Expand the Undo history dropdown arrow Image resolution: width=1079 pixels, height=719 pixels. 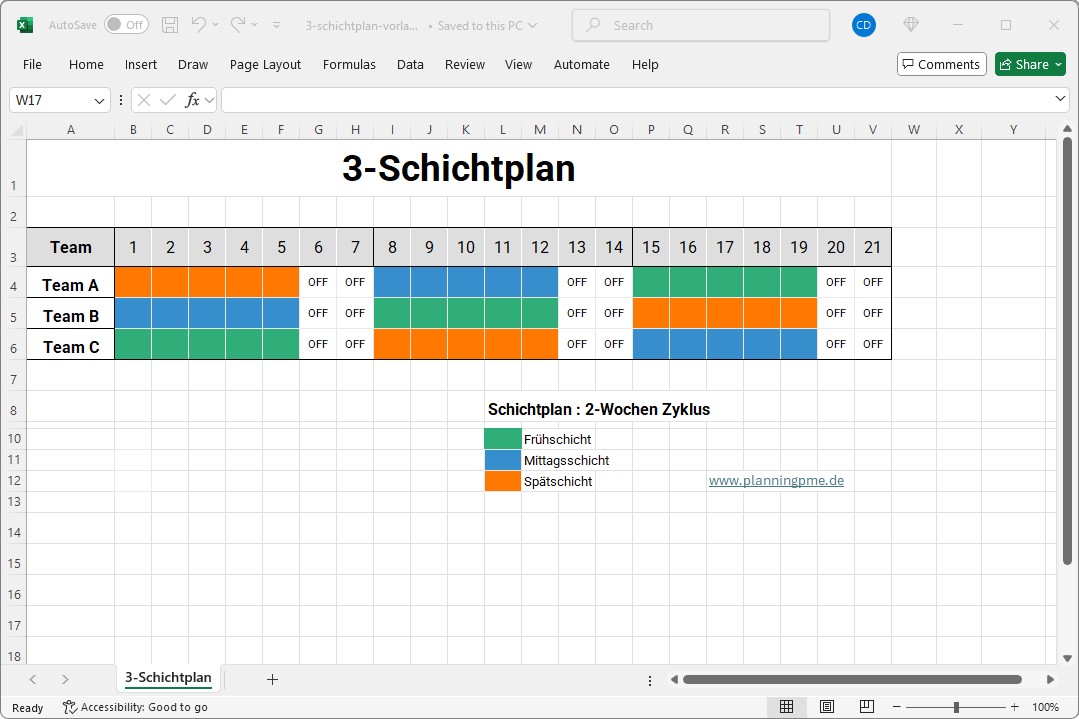pyautogui.click(x=214, y=25)
